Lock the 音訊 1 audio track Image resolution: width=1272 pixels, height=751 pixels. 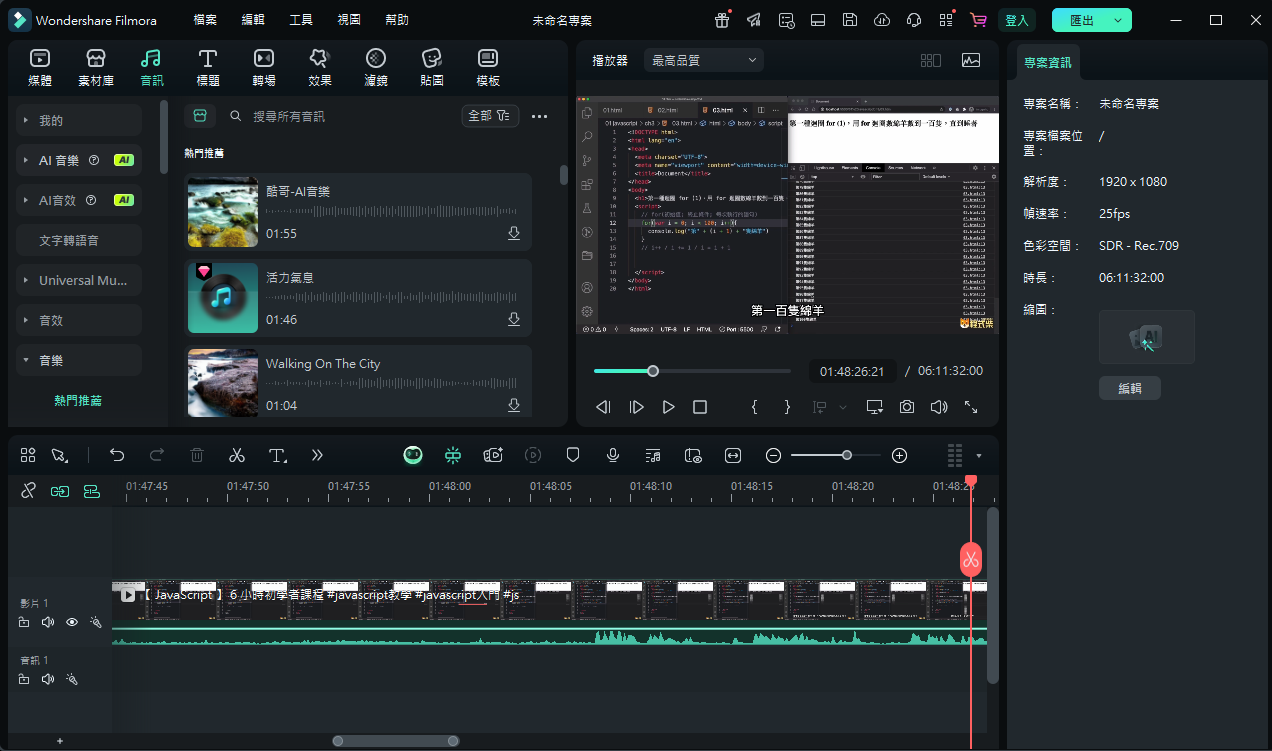click(24, 679)
